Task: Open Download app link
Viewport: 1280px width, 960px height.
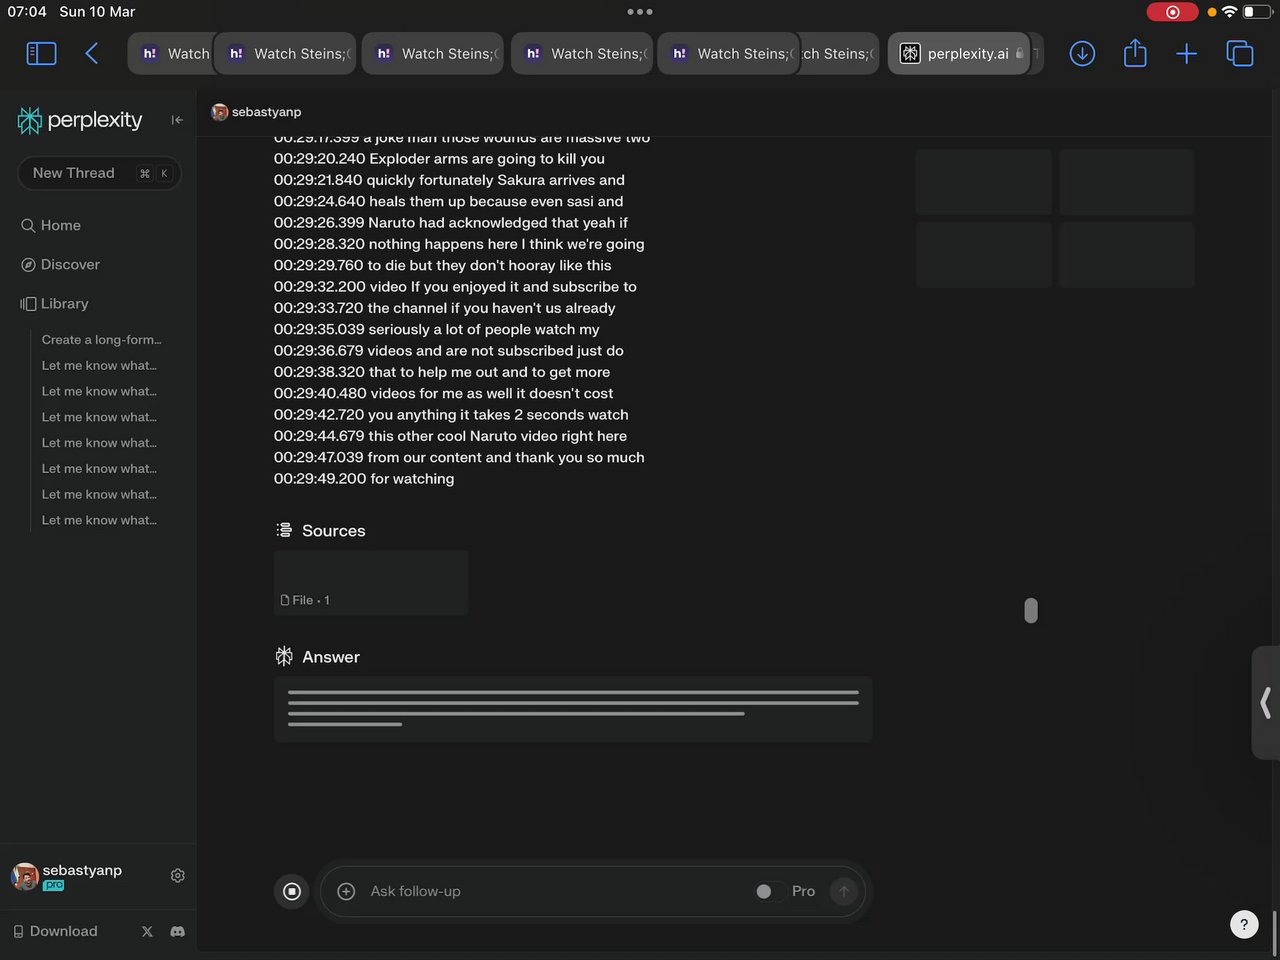Action: pyautogui.click(x=55, y=931)
